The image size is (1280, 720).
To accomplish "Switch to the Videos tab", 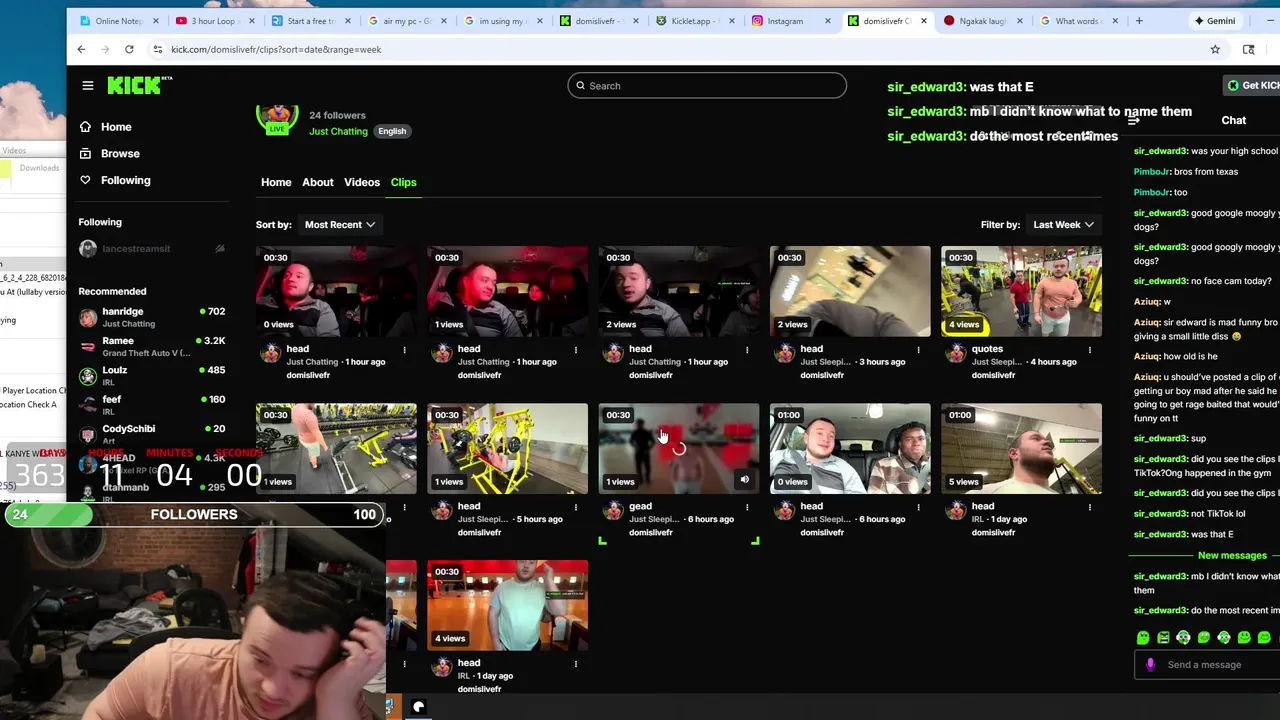I will pyautogui.click(x=362, y=182).
